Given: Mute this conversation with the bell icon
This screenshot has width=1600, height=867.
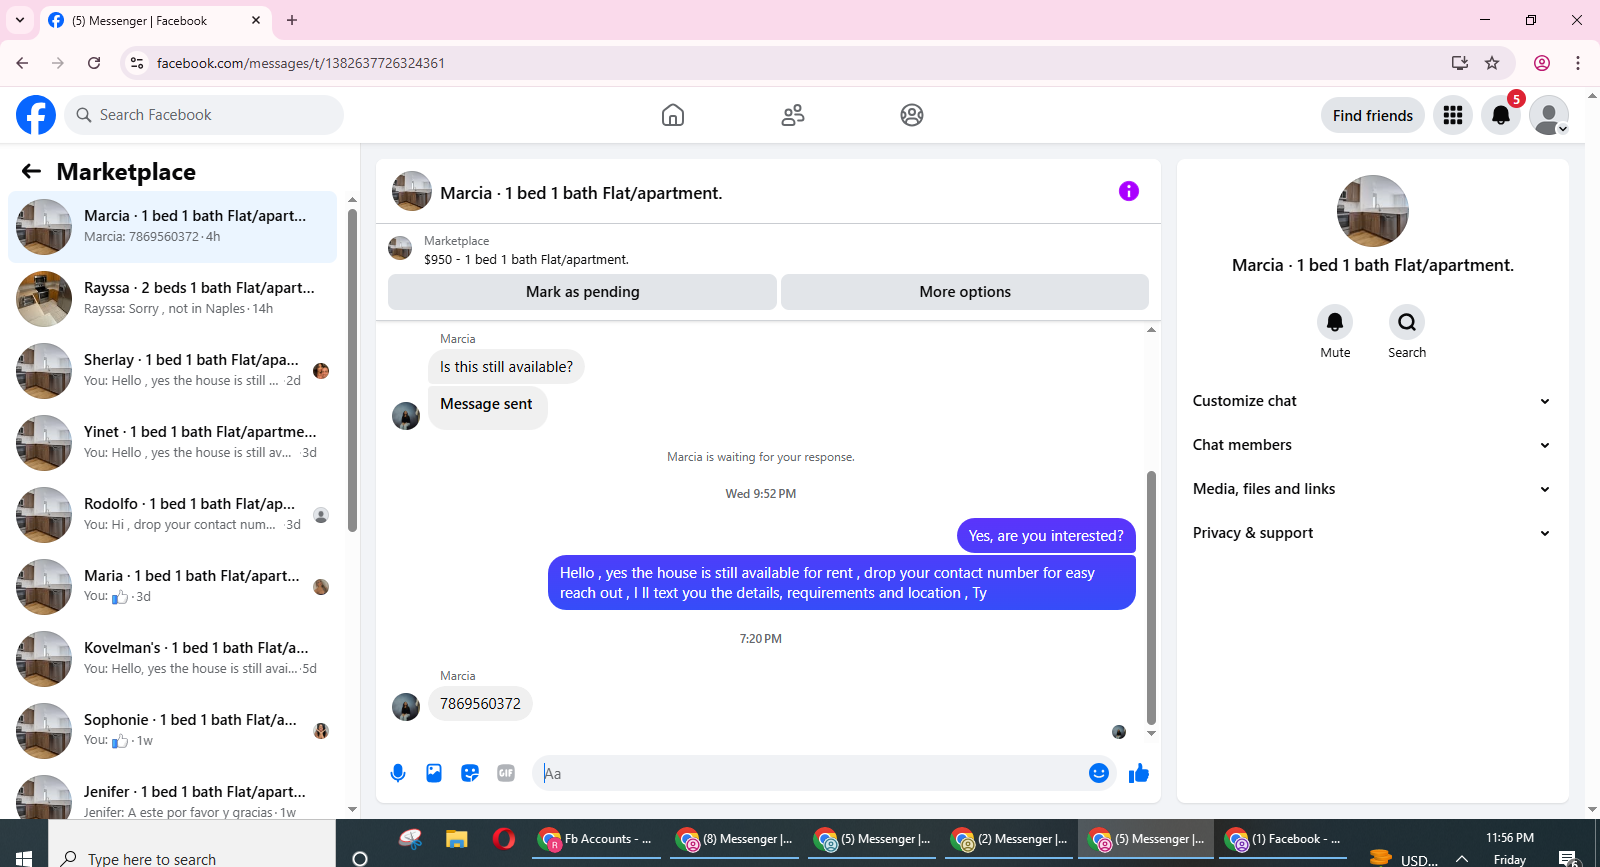Looking at the screenshot, I should pyautogui.click(x=1335, y=322).
